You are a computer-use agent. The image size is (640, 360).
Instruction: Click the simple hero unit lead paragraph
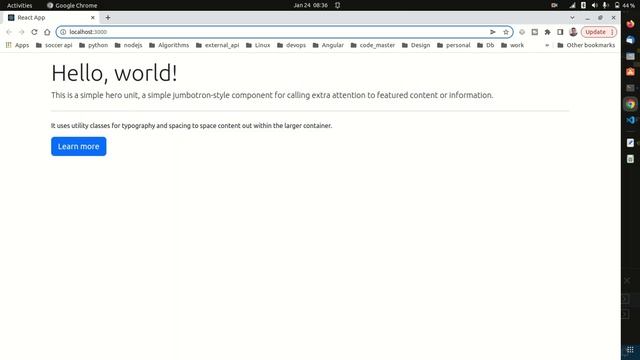tap(272, 95)
